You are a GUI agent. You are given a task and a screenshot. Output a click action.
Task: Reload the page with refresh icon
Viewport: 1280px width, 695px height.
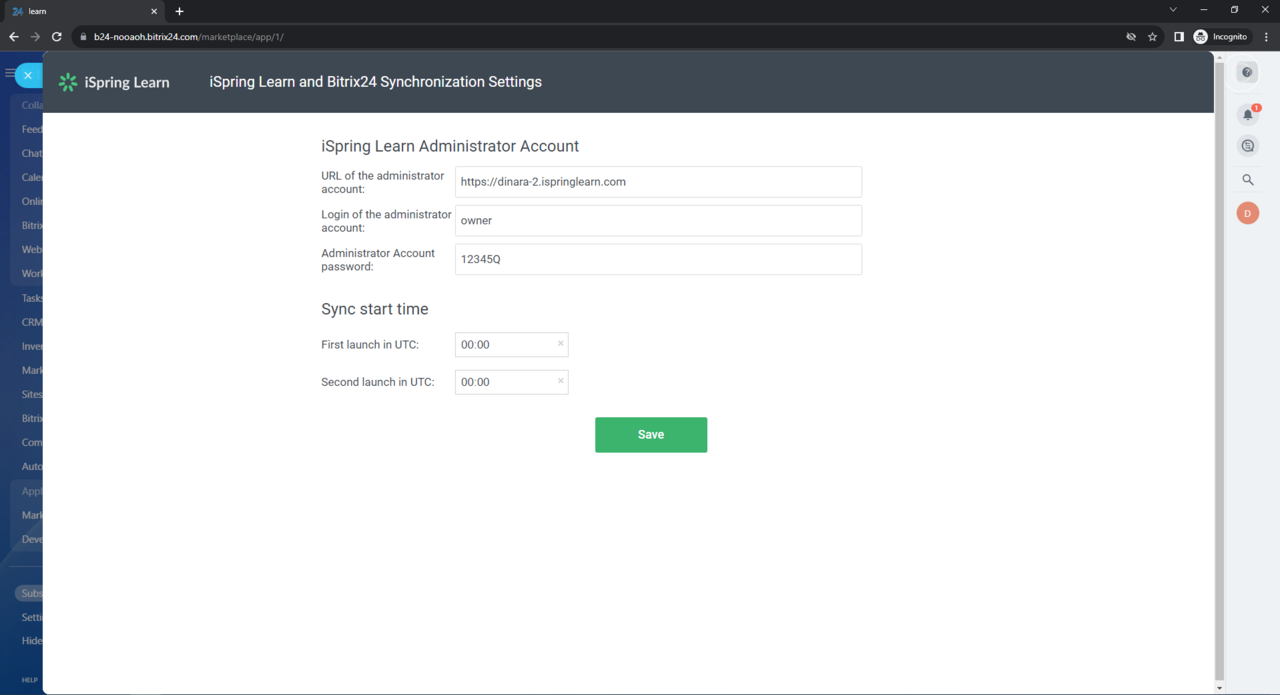(x=57, y=37)
